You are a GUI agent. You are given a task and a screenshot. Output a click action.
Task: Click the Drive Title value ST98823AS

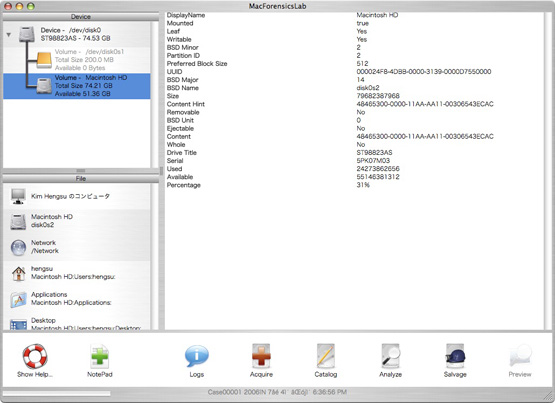point(374,152)
